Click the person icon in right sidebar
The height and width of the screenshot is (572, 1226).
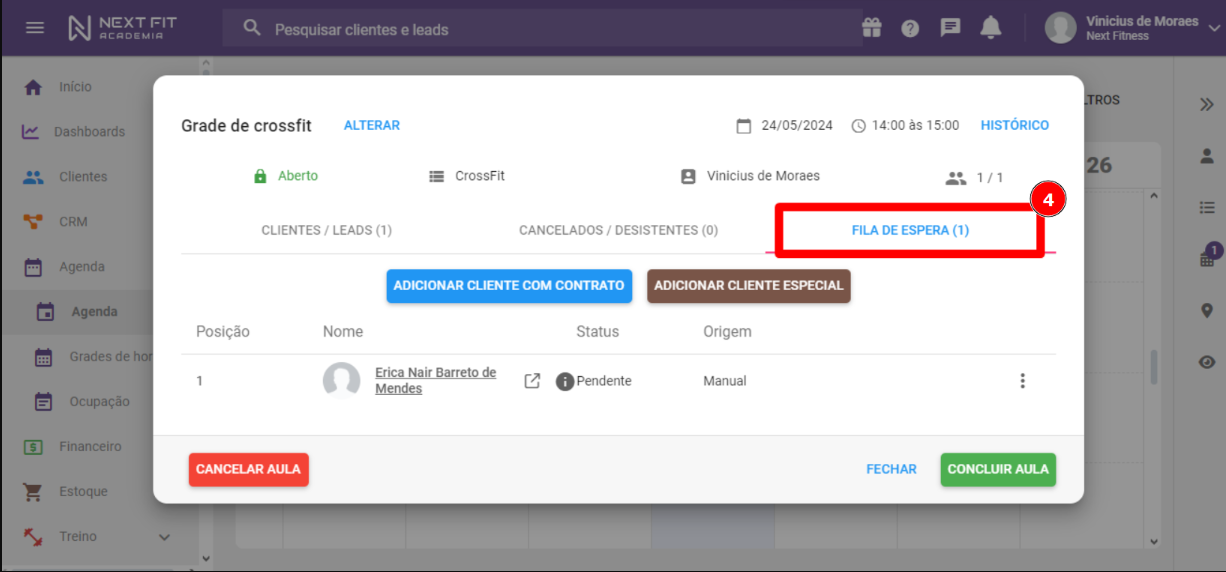point(1207,156)
